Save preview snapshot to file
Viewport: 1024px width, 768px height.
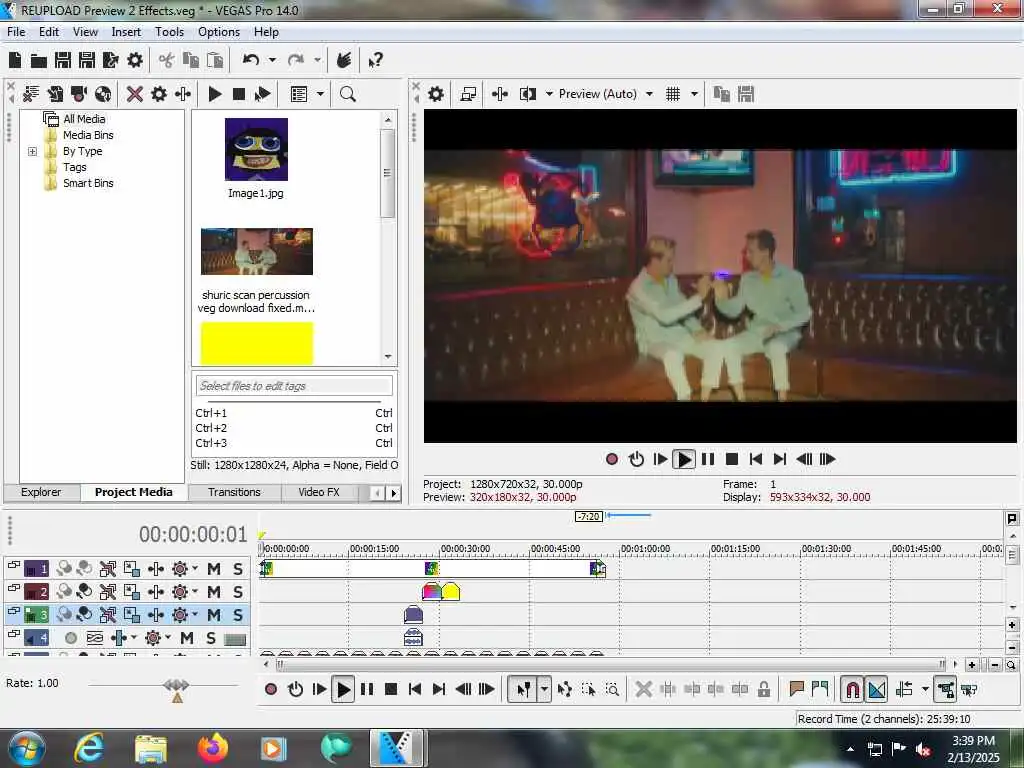tap(746, 94)
